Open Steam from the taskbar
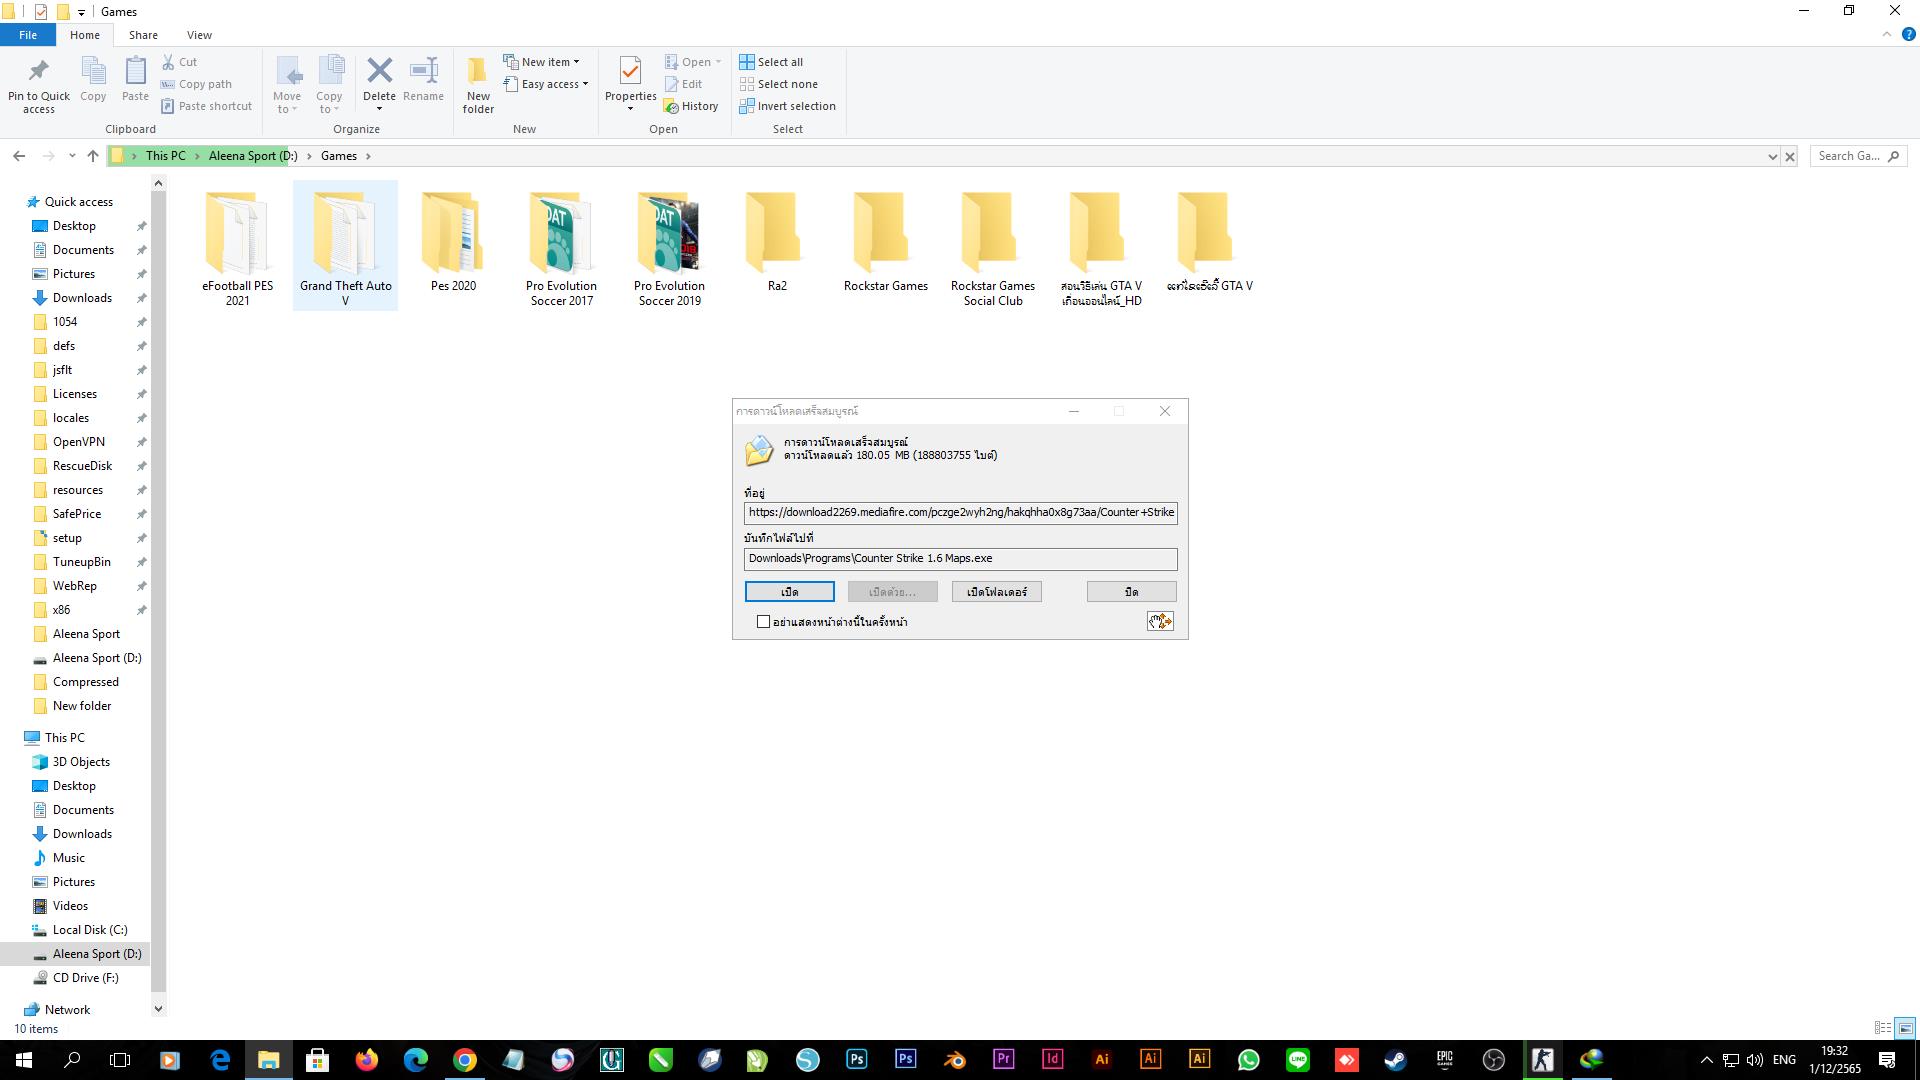This screenshot has height=1080, width=1920. [1395, 1060]
